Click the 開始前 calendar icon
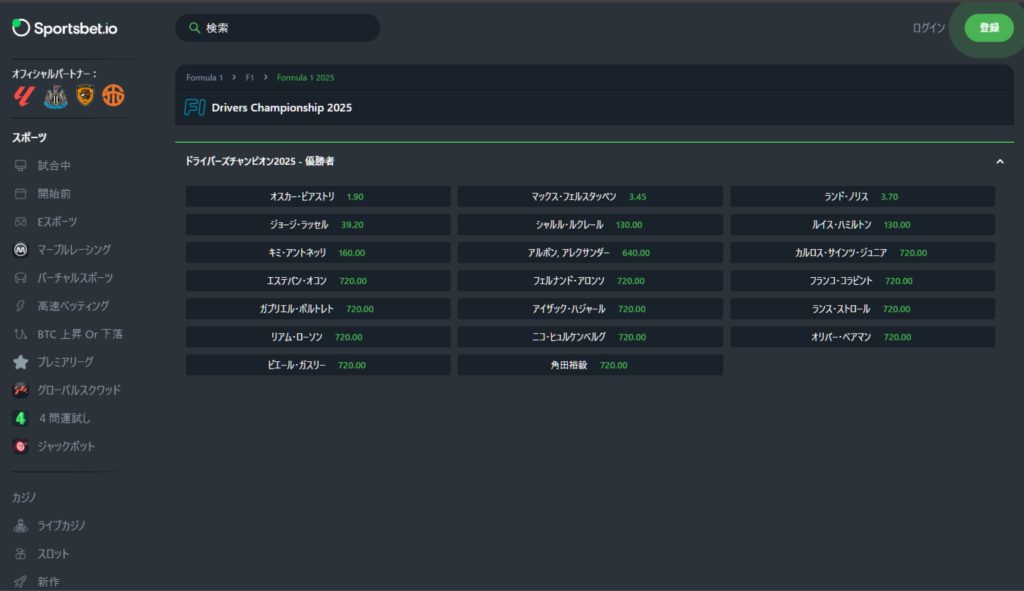 pyautogui.click(x=21, y=194)
